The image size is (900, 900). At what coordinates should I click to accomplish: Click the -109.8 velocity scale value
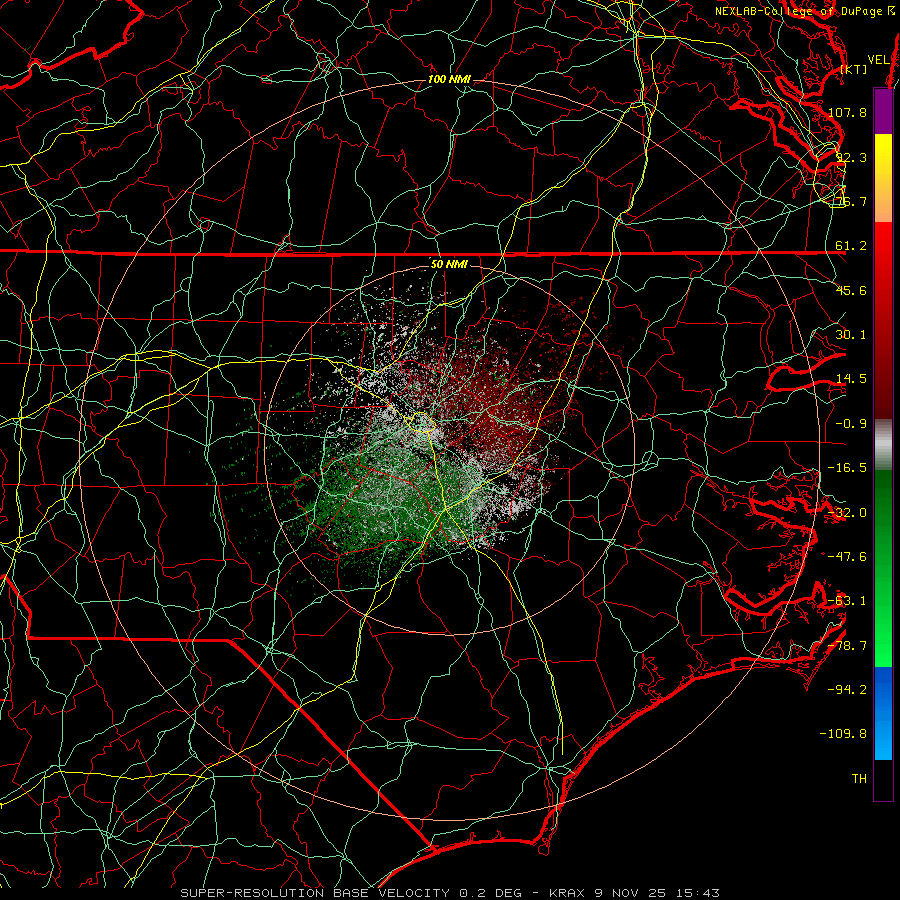click(844, 734)
